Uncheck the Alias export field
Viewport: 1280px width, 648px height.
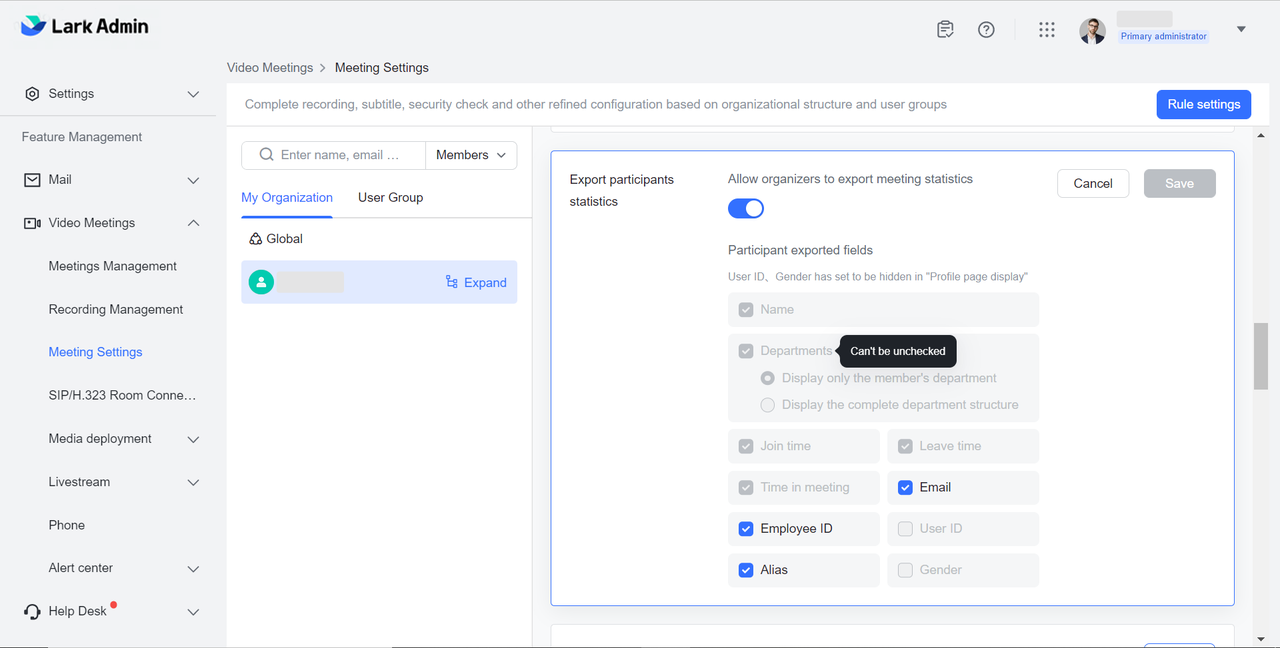coord(746,570)
